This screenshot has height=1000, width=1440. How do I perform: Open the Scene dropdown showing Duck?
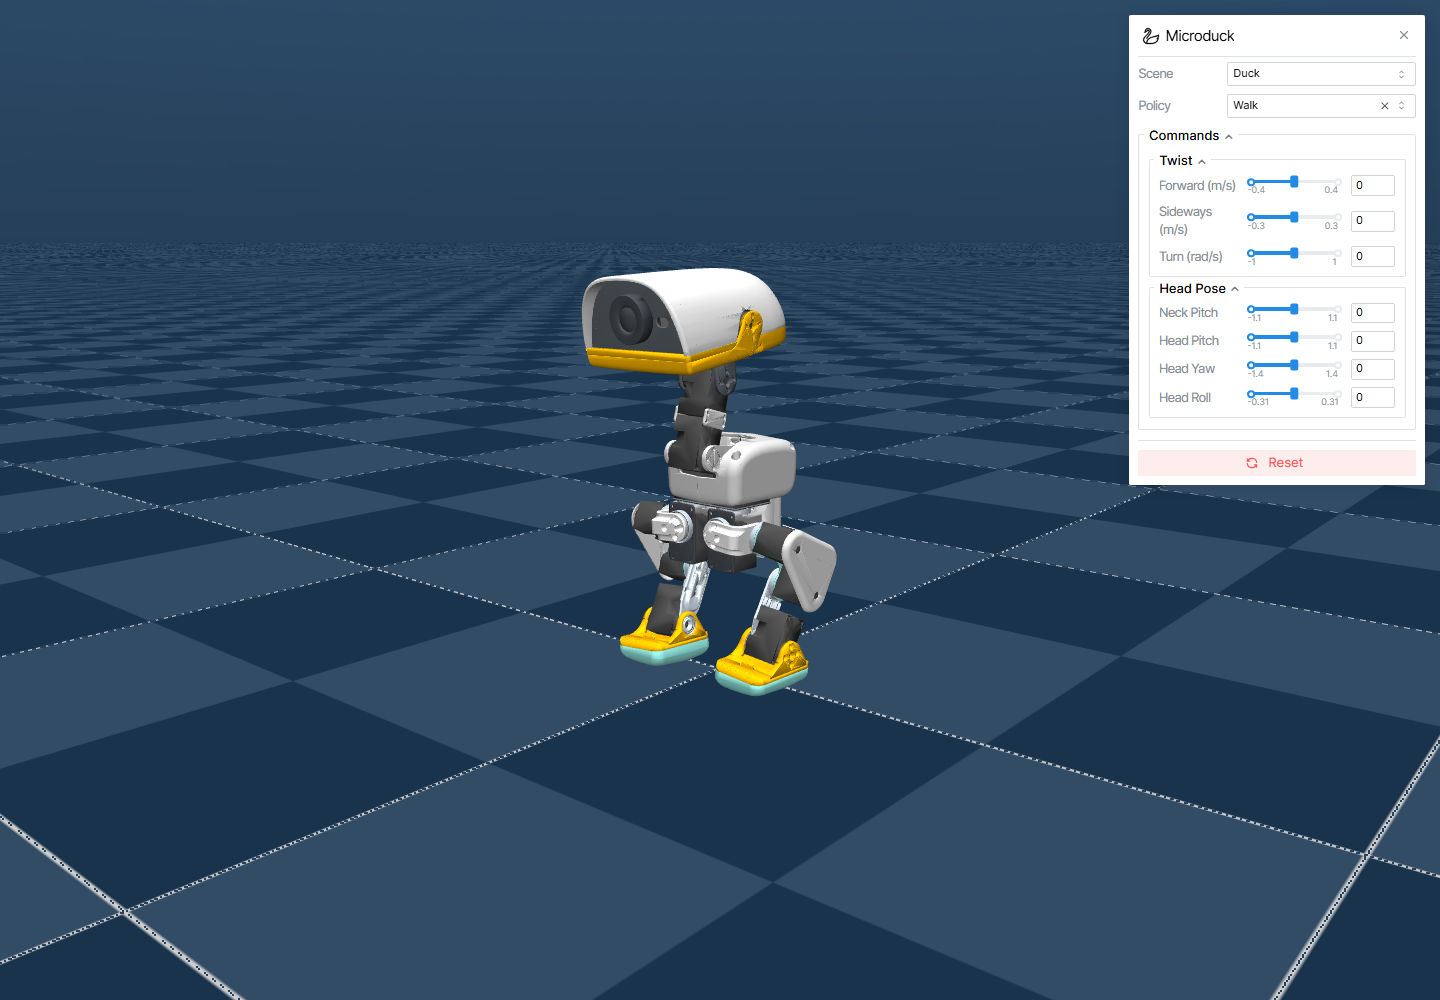(1320, 74)
